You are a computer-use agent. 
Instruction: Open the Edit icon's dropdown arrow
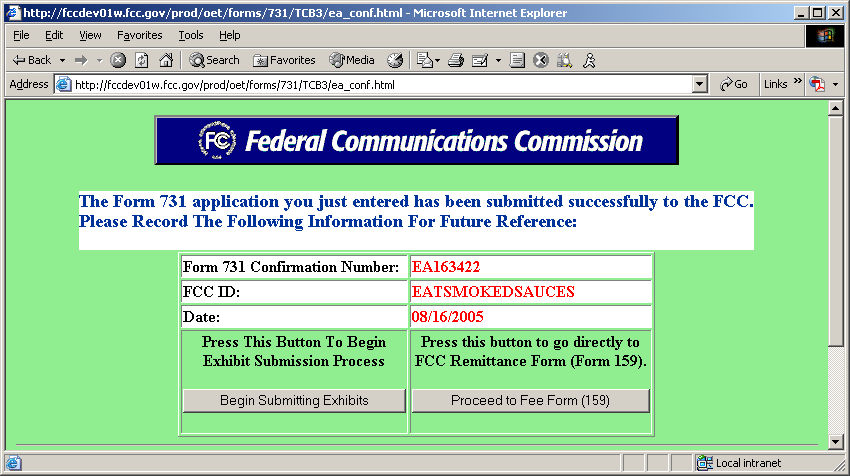[x=498, y=60]
